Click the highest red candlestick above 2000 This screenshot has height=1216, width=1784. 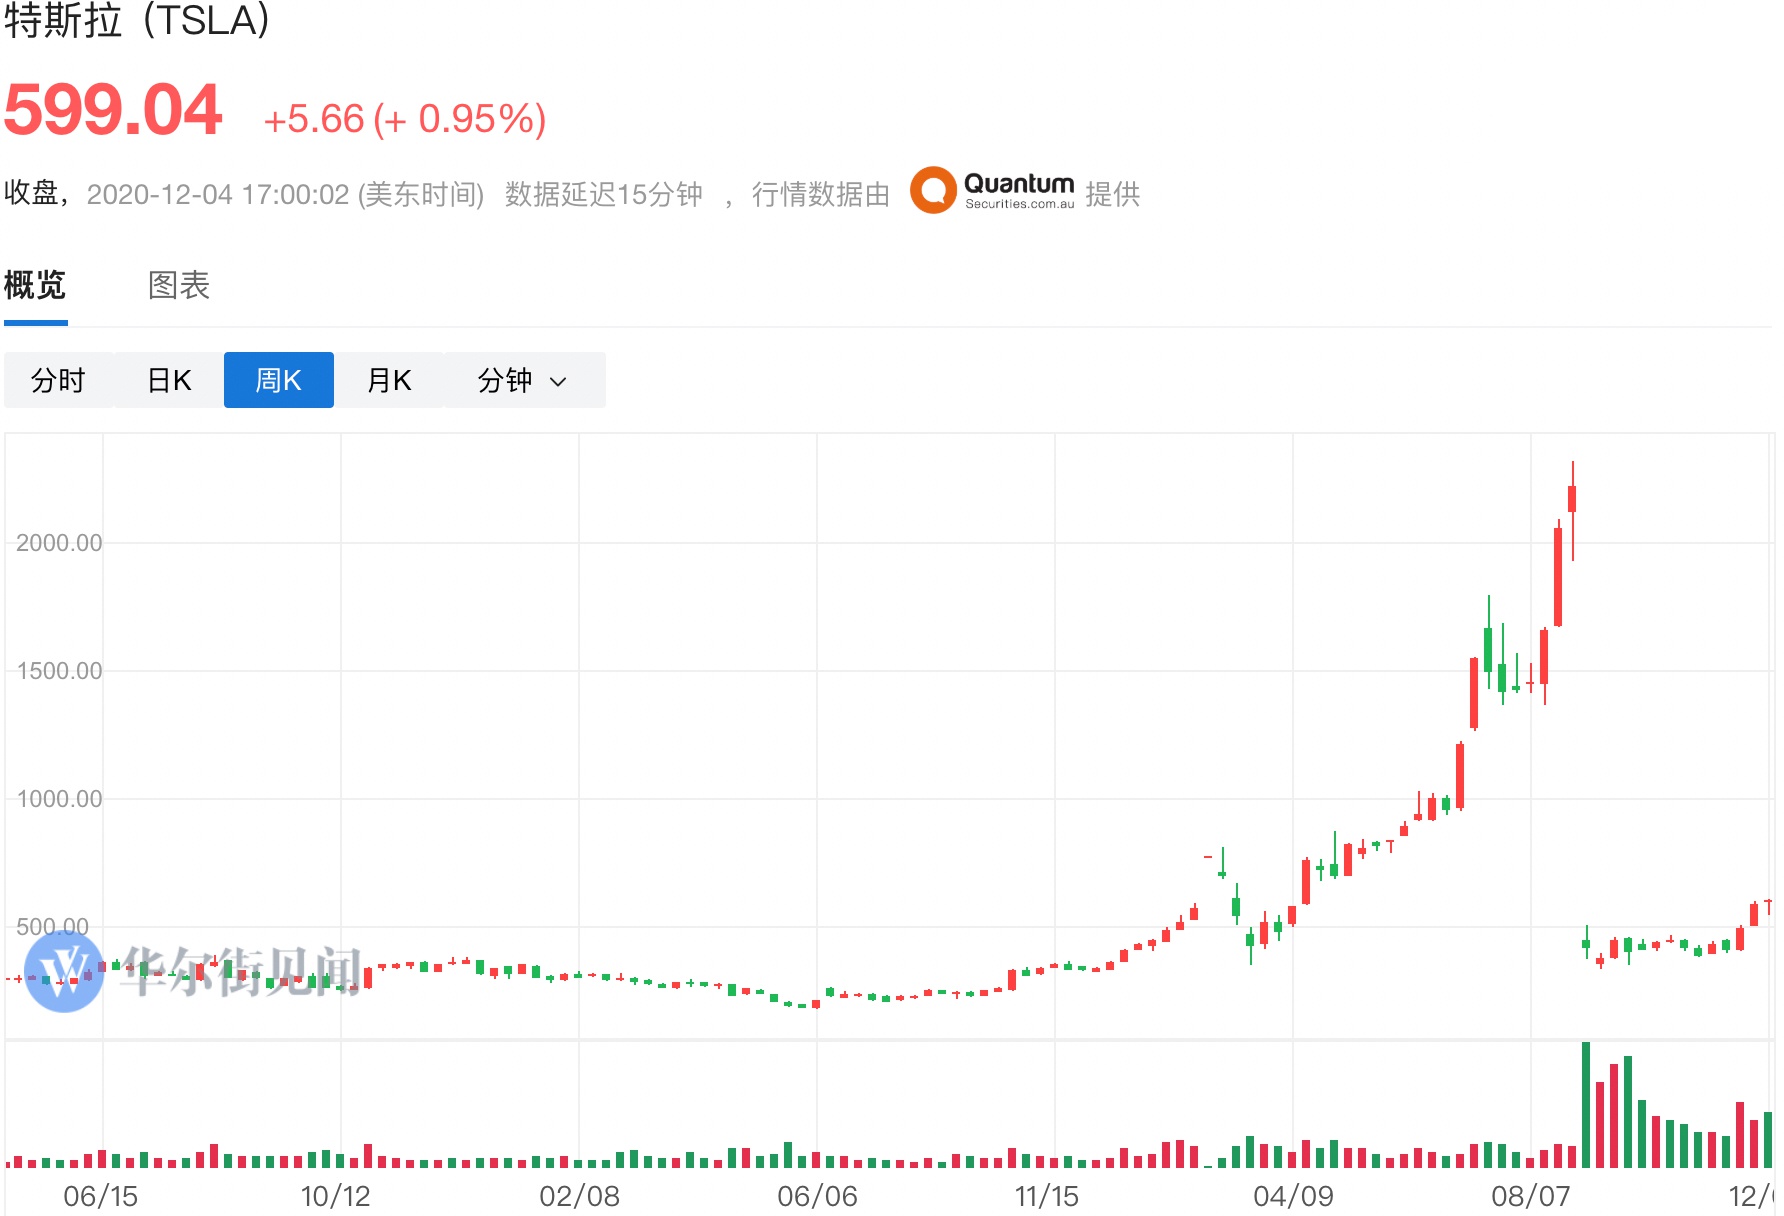pos(1572,510)
